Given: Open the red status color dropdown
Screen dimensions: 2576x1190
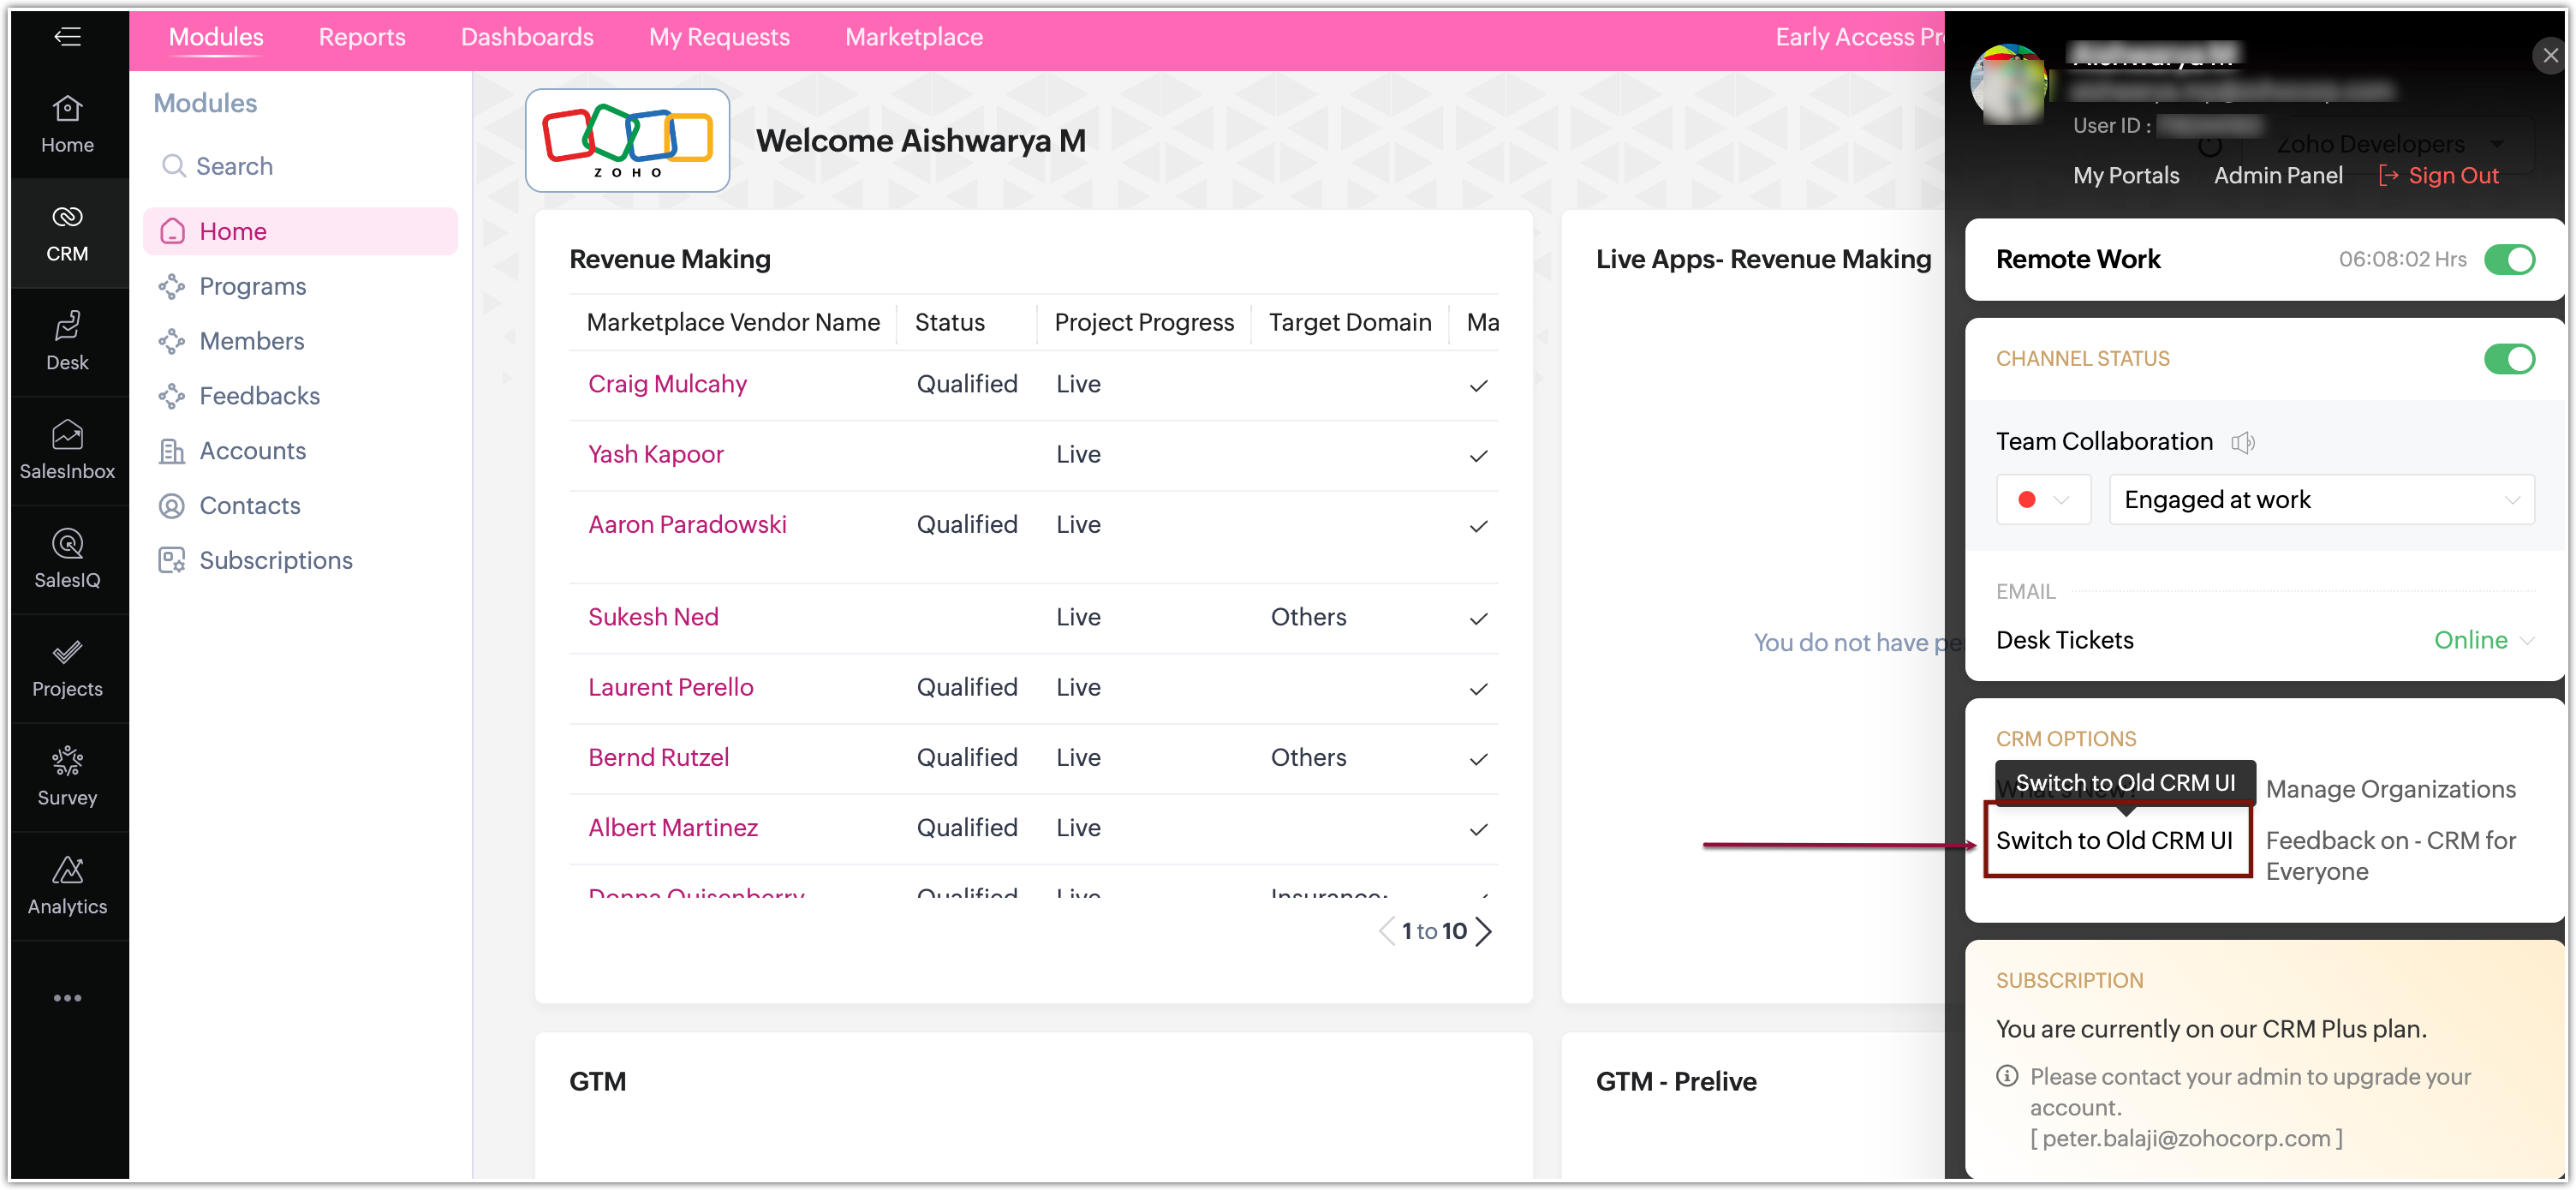Looking at the screenshot, I should click(2042, 500).
